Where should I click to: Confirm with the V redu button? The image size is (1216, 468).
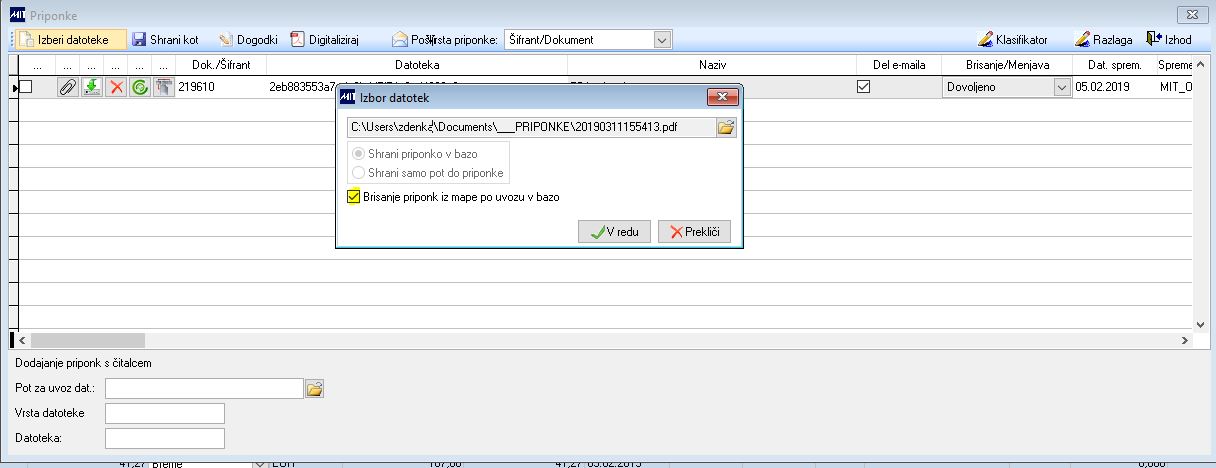point(614,232)
